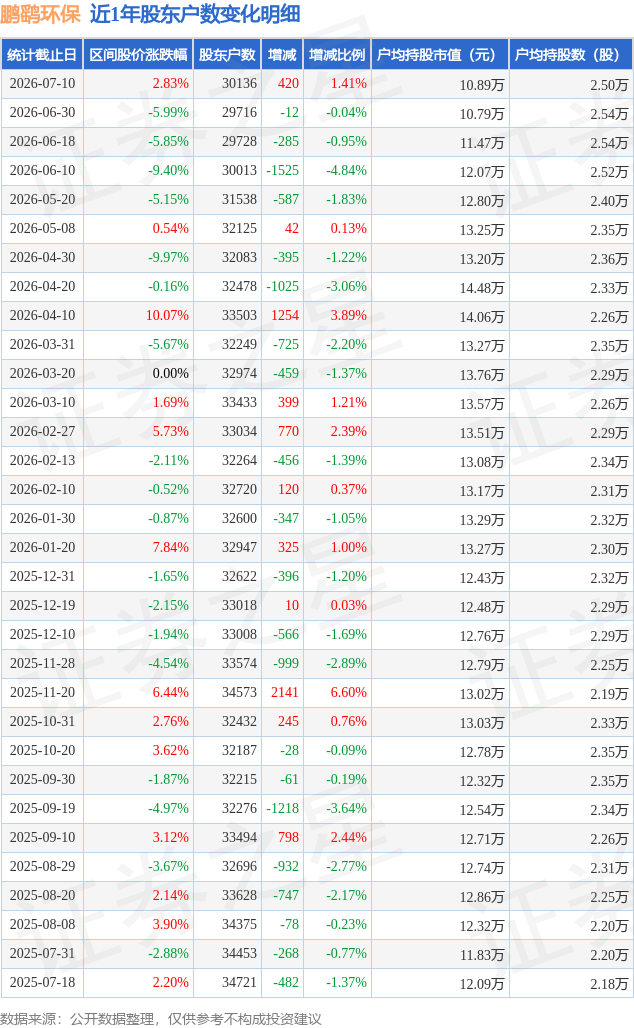Image resolution: width=634 pixels, height=1028 pixels.
Task: Click the -1525 decrease value cell
Action: pos(283,170)
